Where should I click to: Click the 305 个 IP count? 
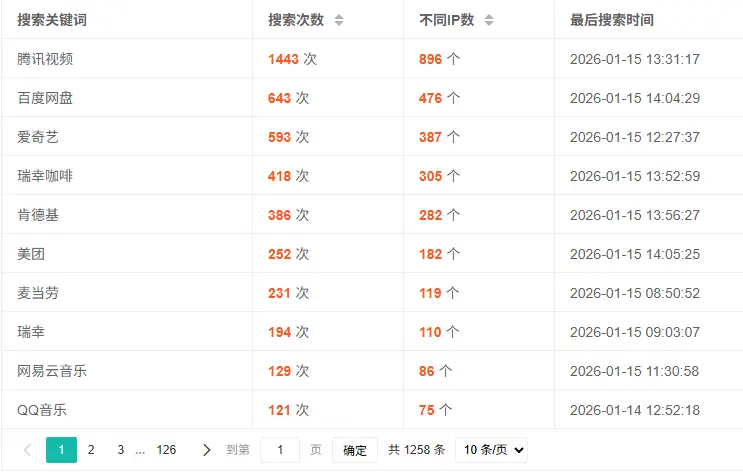click(439, 176)
